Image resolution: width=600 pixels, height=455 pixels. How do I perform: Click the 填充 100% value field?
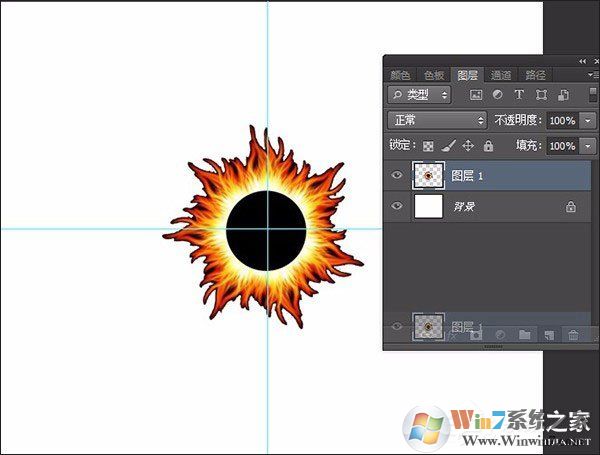click(562, 146)
